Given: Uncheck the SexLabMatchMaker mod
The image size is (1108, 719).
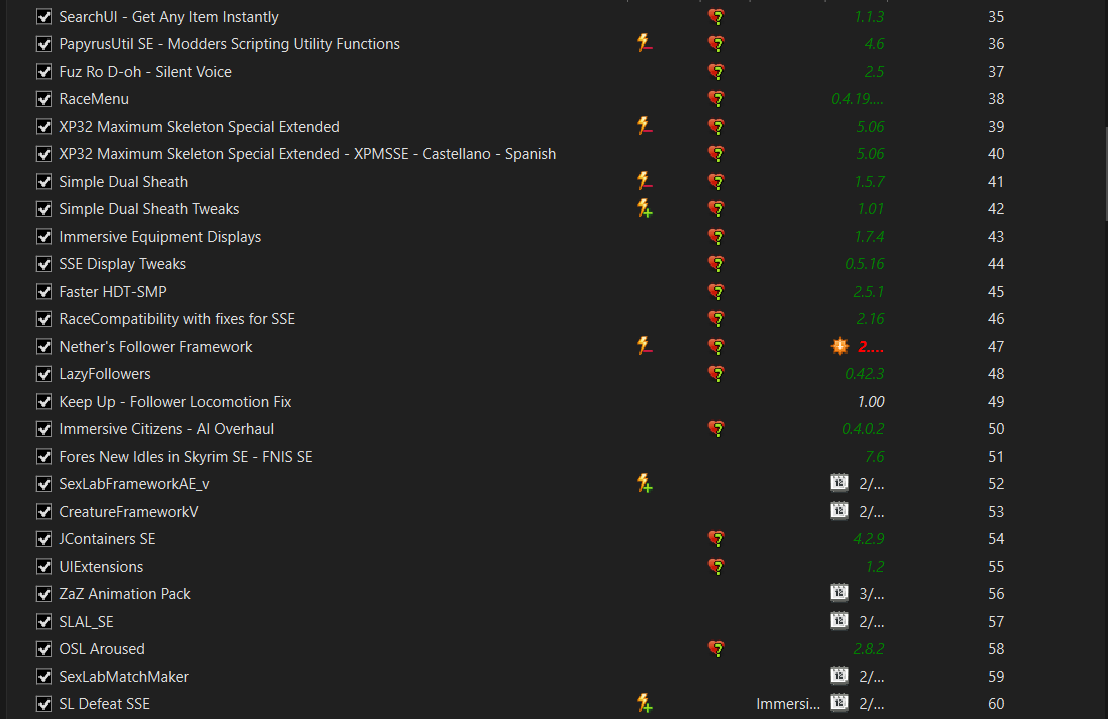Looking at the screenshot, I should (44, 676).
